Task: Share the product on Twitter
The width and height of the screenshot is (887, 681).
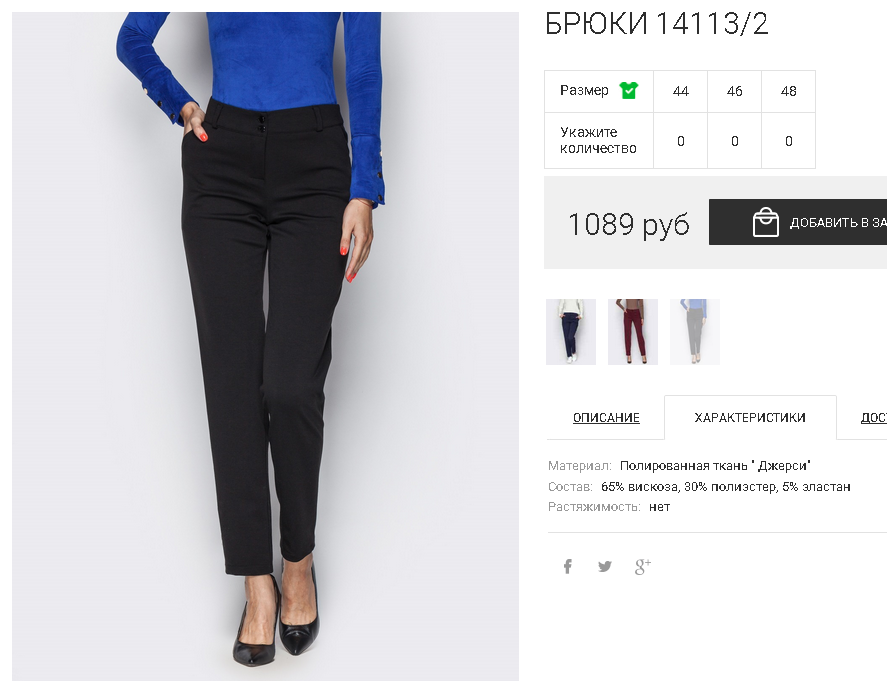Action: coord(605,566)
